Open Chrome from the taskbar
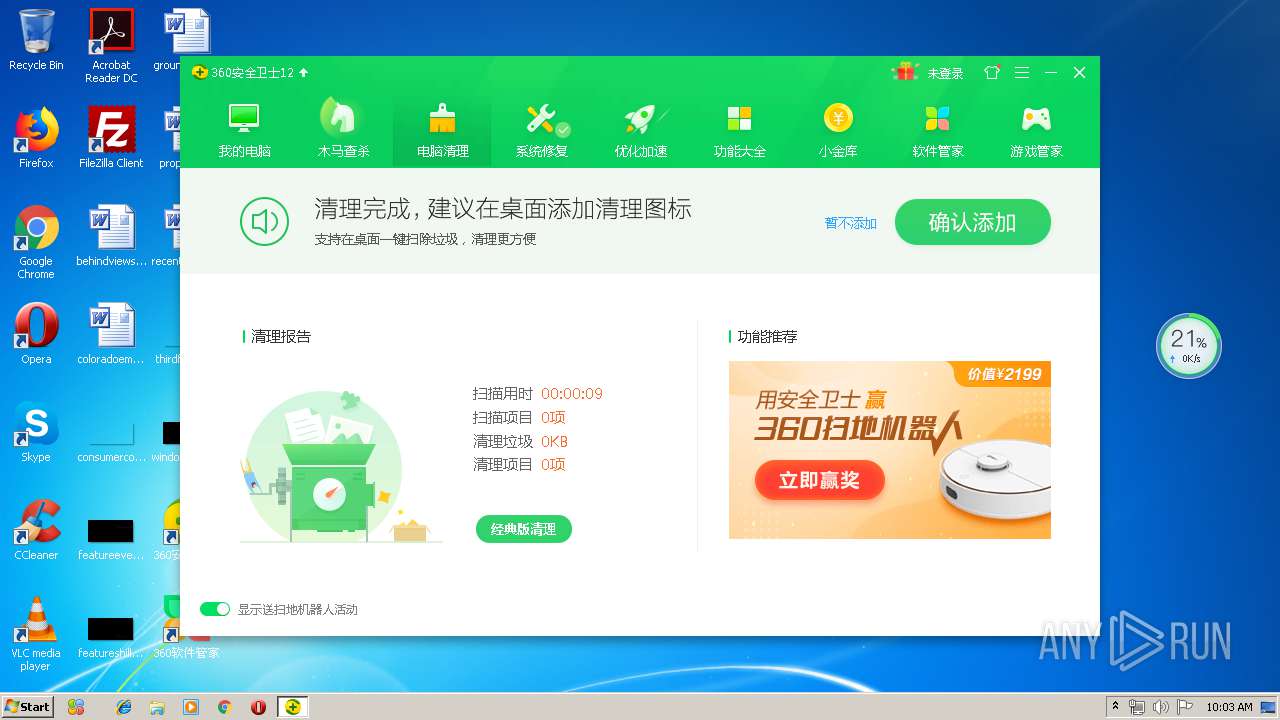Screen dimensions: 1280x720 pyautogui.click(x=225, y=707)
